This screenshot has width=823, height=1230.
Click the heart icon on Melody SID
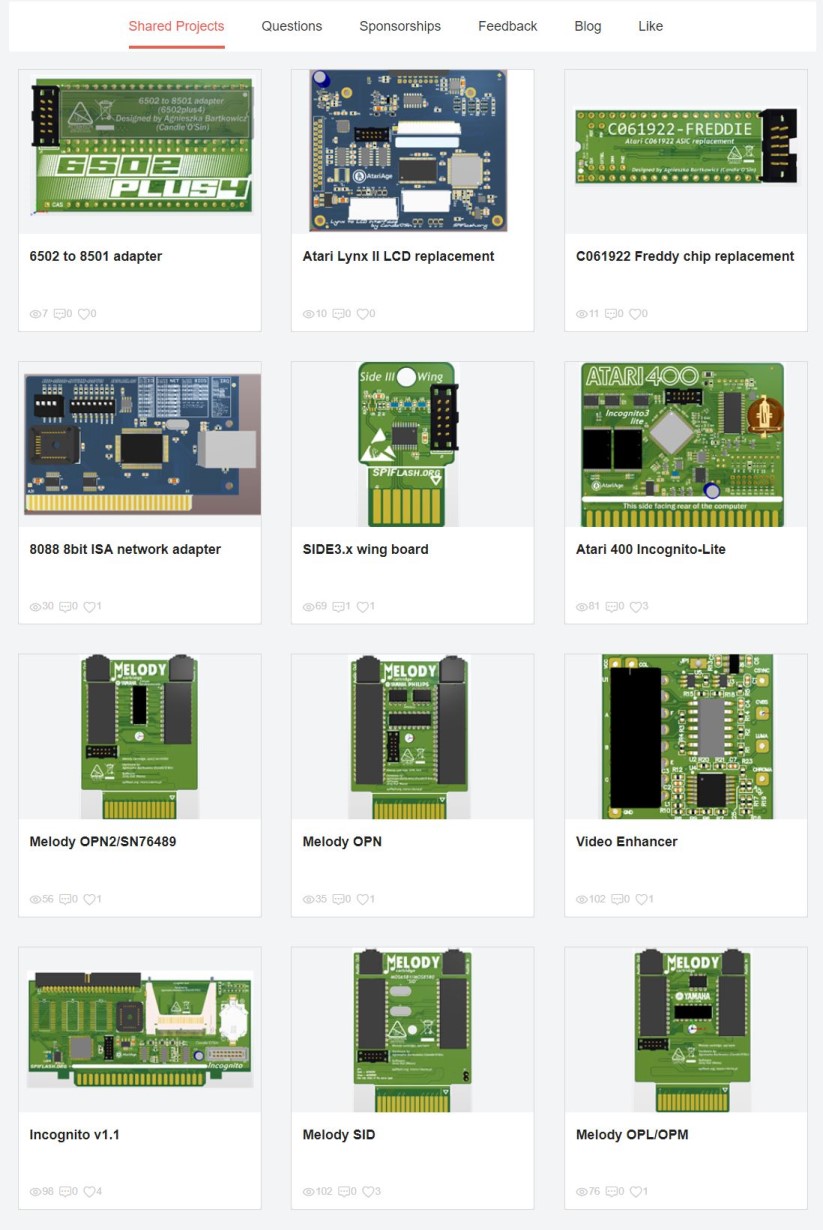pos(370,1191)
